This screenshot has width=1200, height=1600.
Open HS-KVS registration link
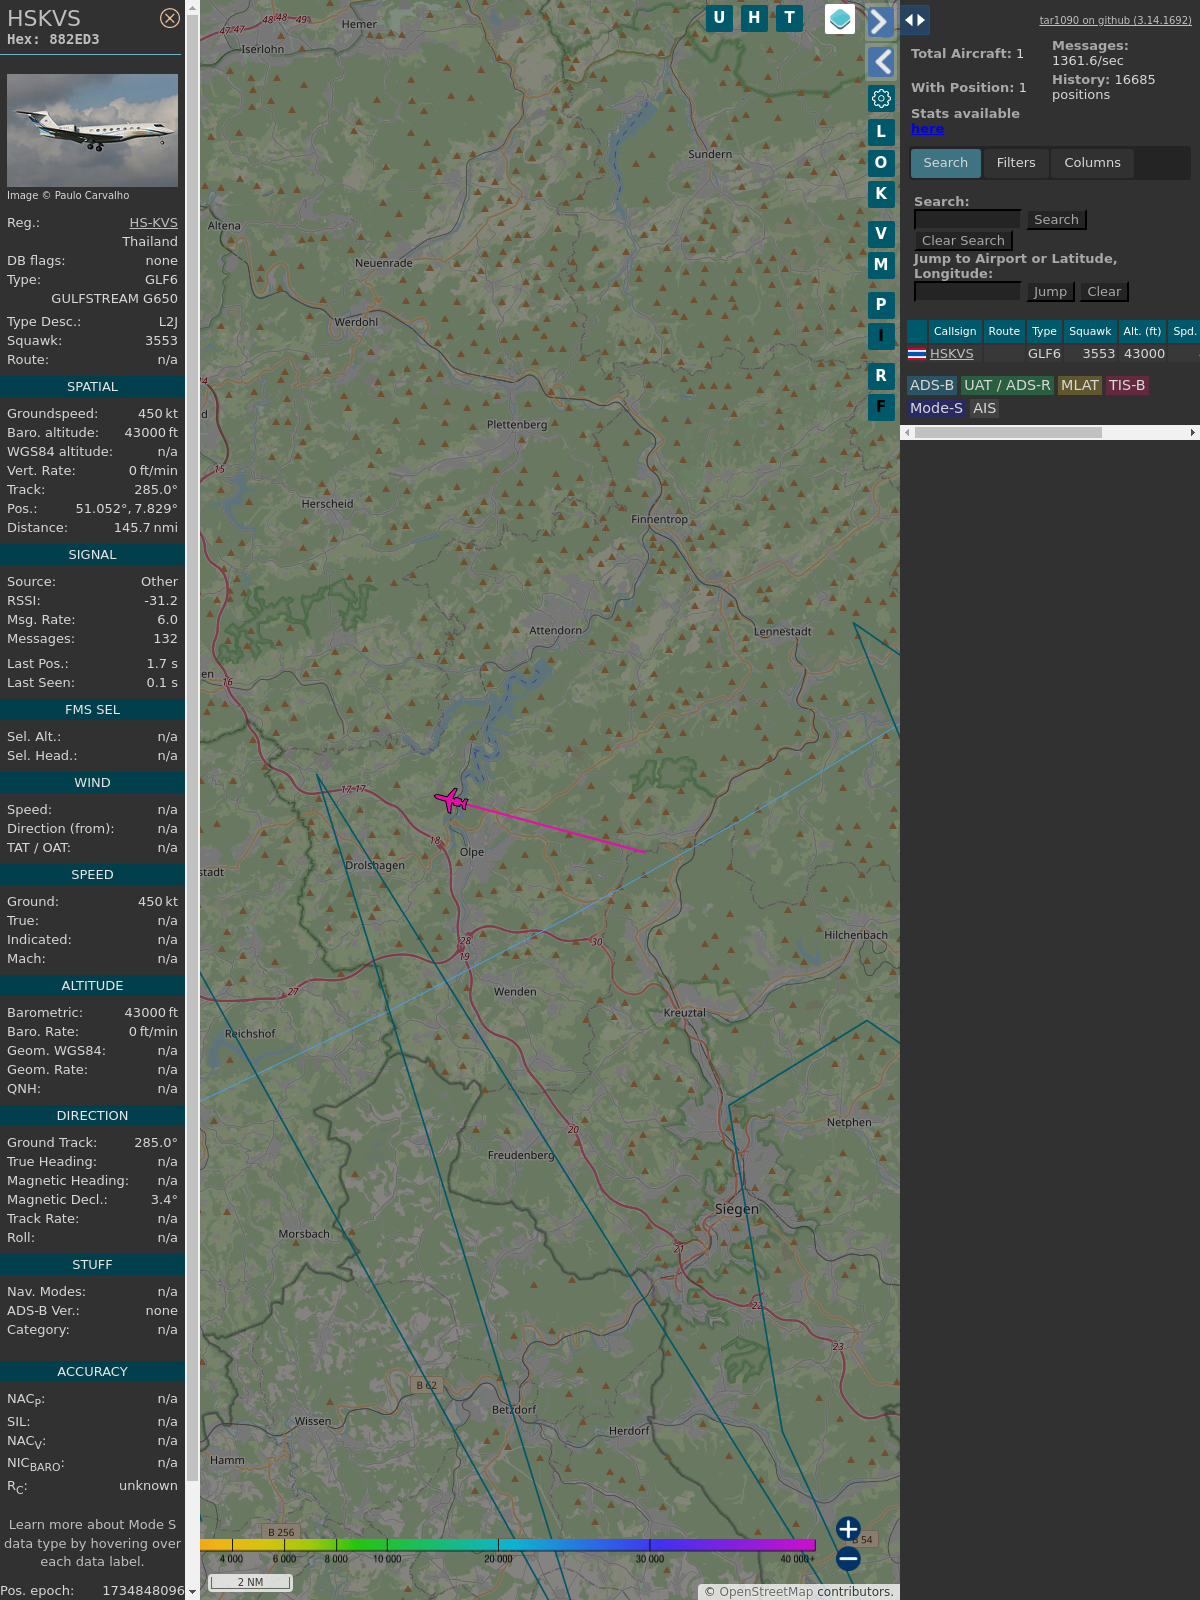(153, 223)
